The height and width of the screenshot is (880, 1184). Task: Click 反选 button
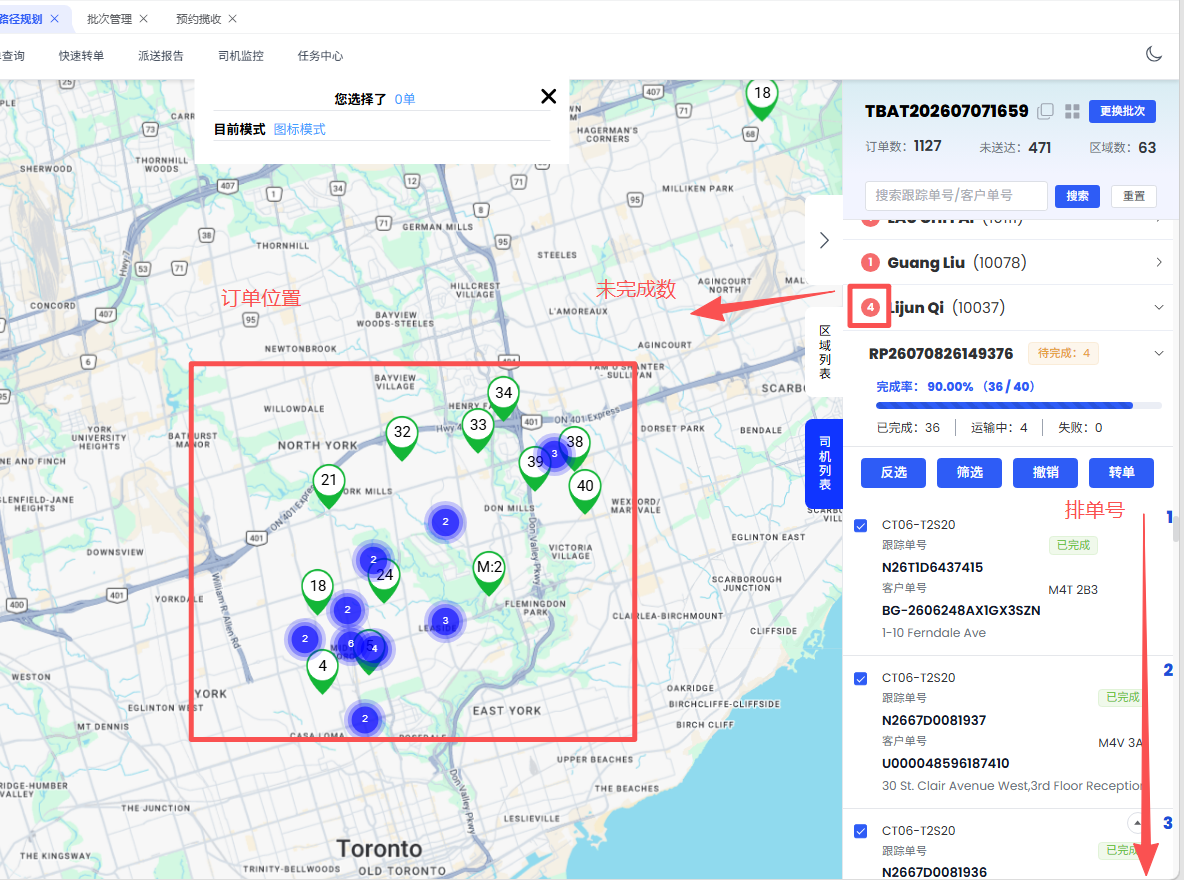click(893, 472)
